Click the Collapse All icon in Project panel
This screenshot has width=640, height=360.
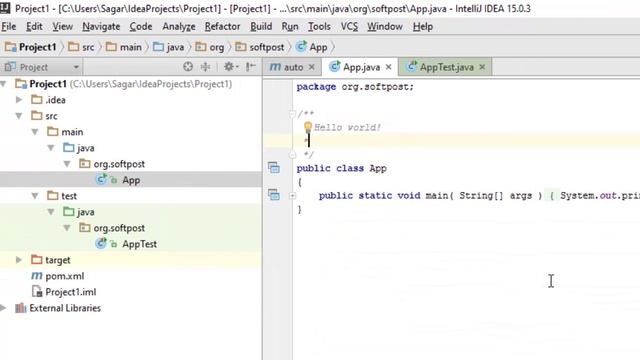[205, 67]
